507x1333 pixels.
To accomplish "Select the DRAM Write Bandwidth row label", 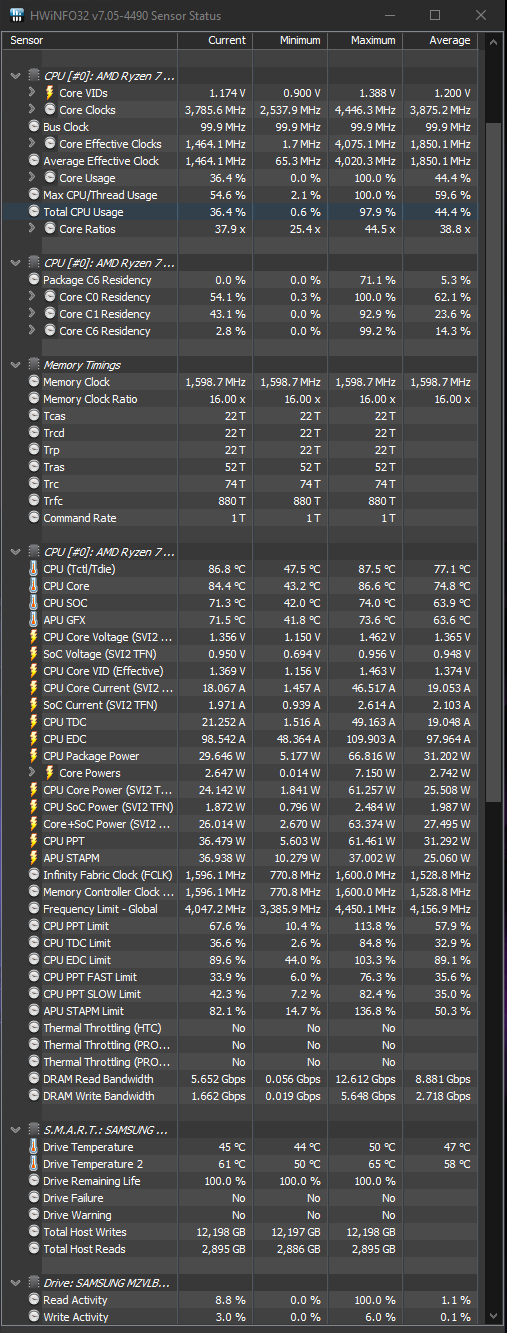I will 99,1096.
